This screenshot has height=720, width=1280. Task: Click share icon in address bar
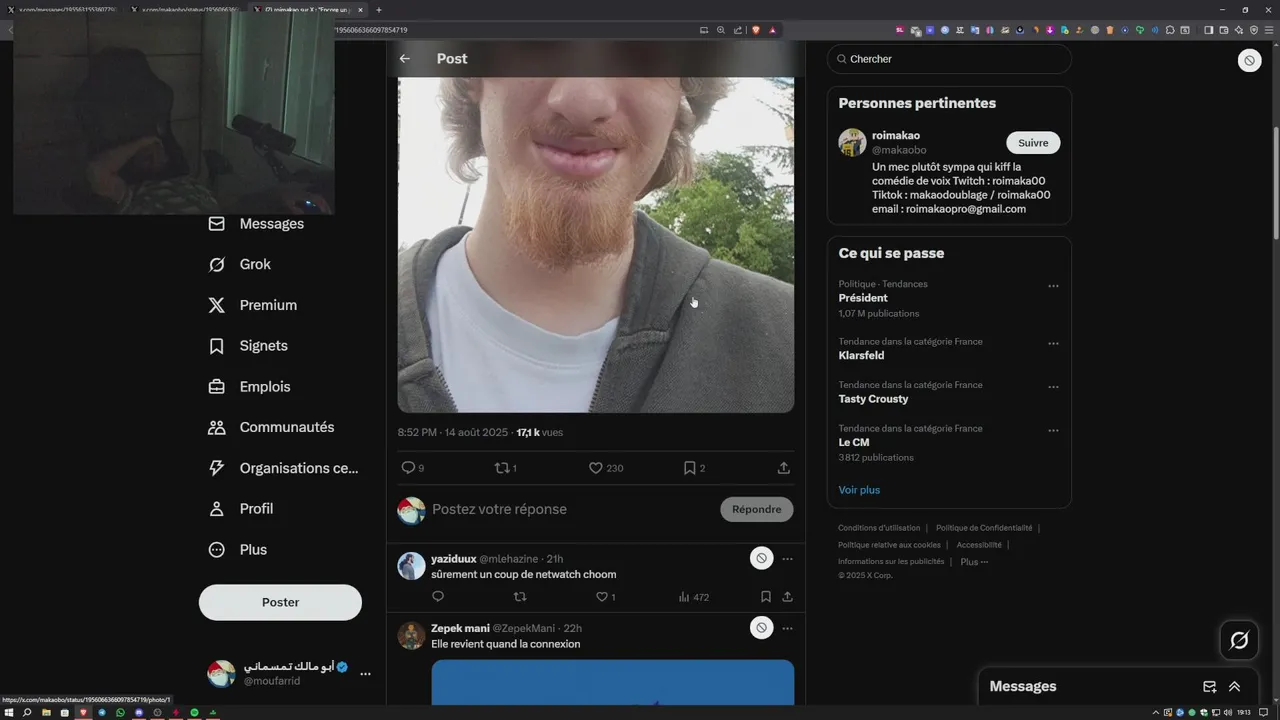point(738,30)
